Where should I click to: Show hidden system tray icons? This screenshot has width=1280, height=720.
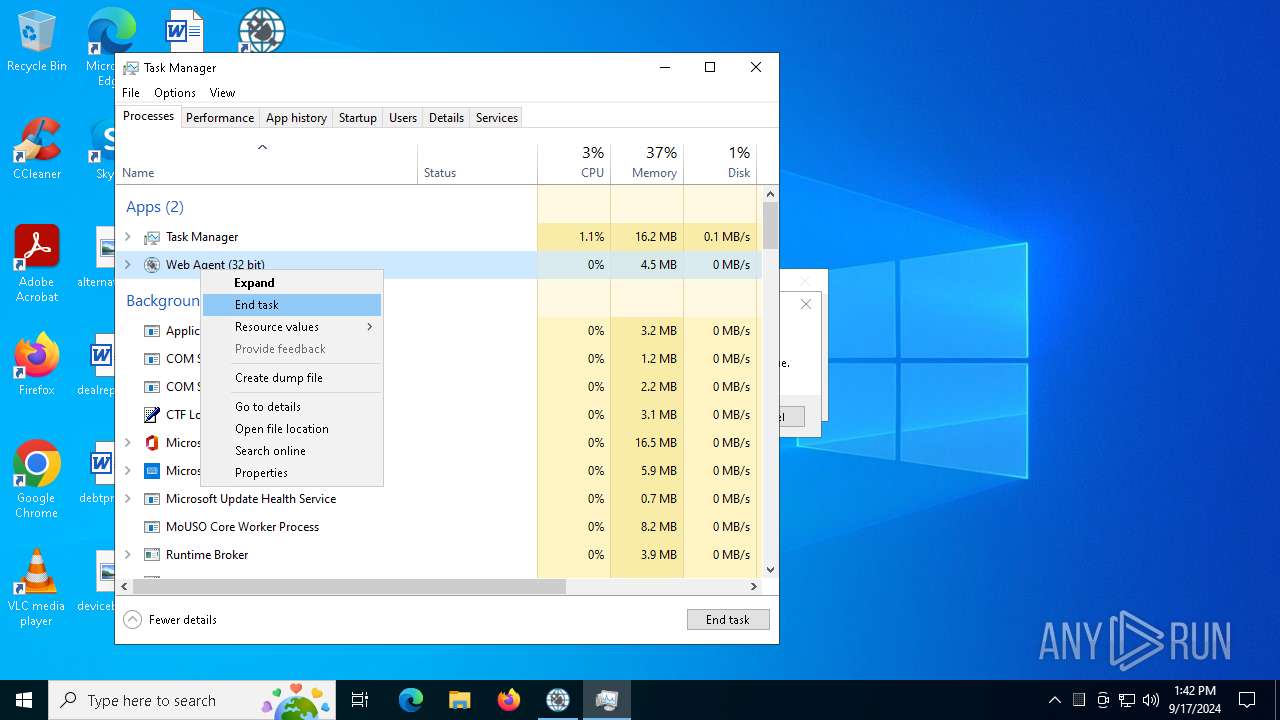click(1054, 700)
